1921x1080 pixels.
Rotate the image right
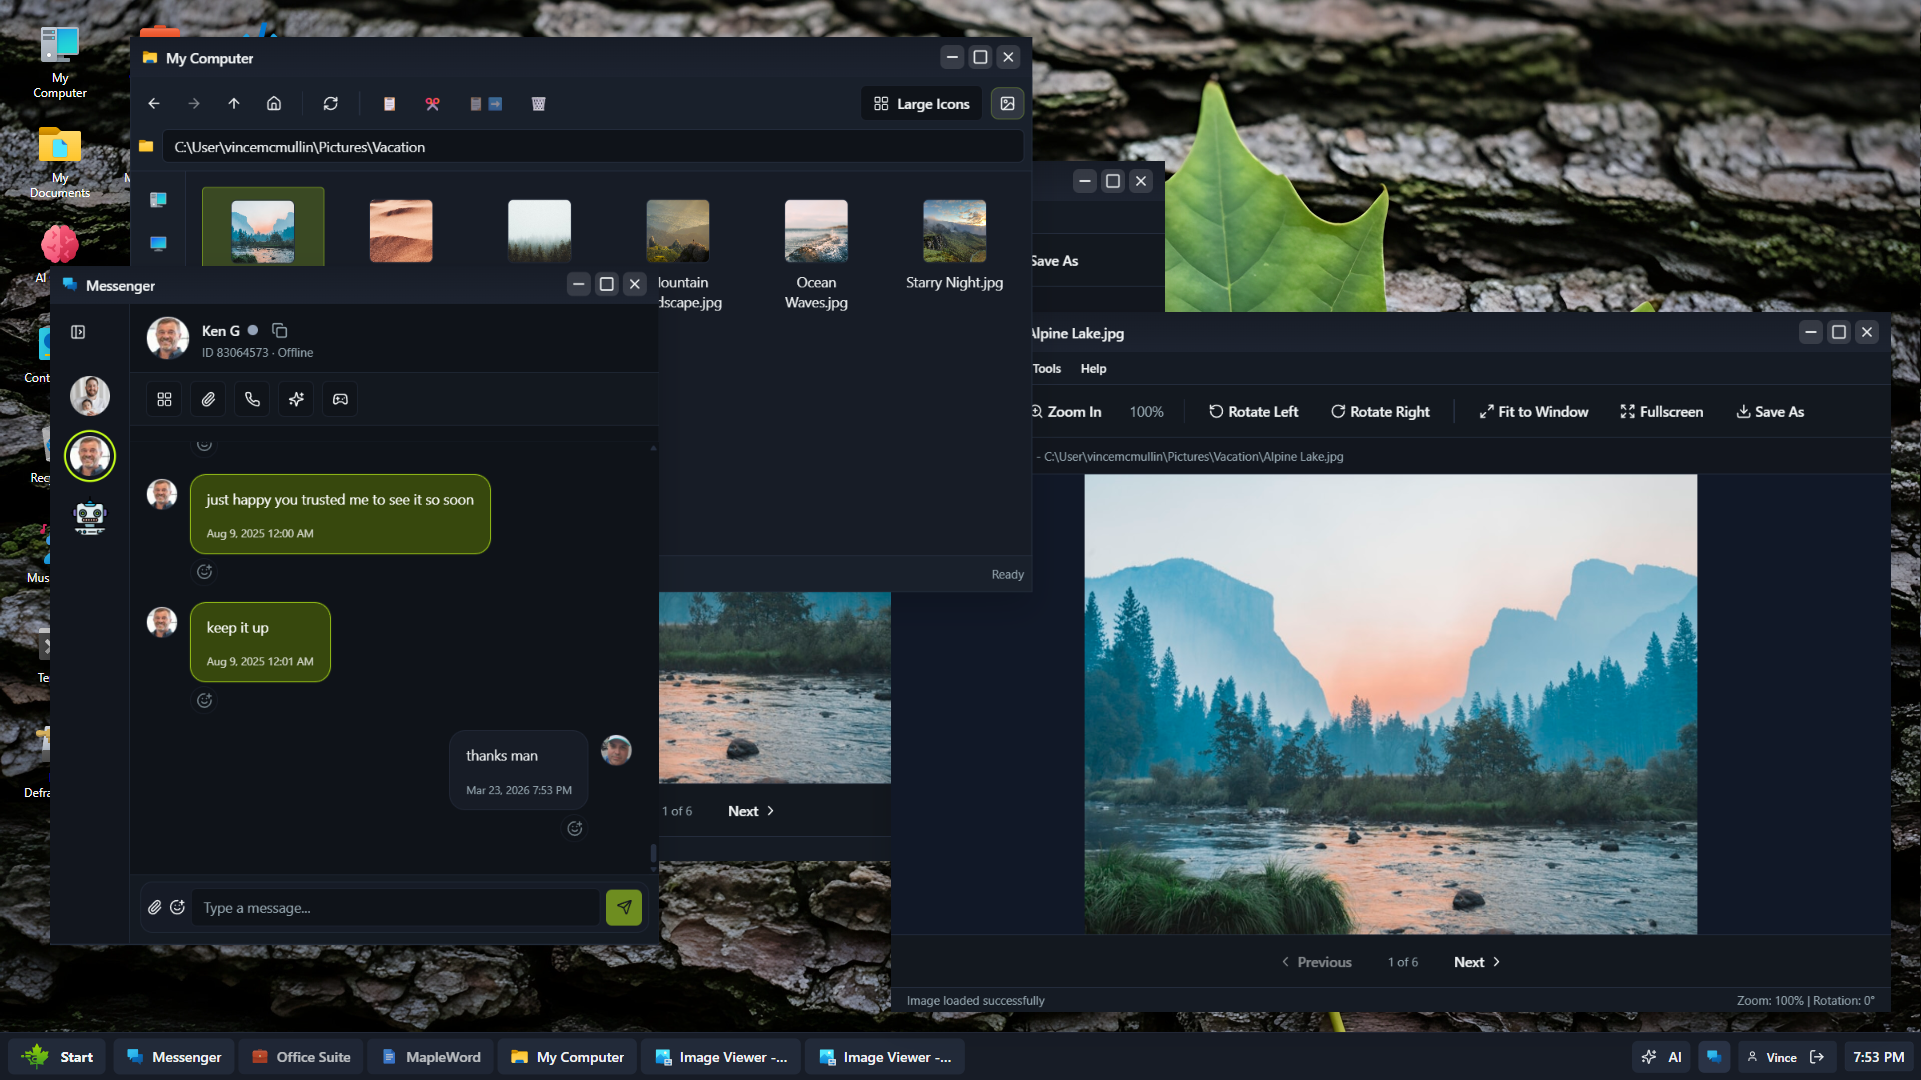click(1381, 412)
